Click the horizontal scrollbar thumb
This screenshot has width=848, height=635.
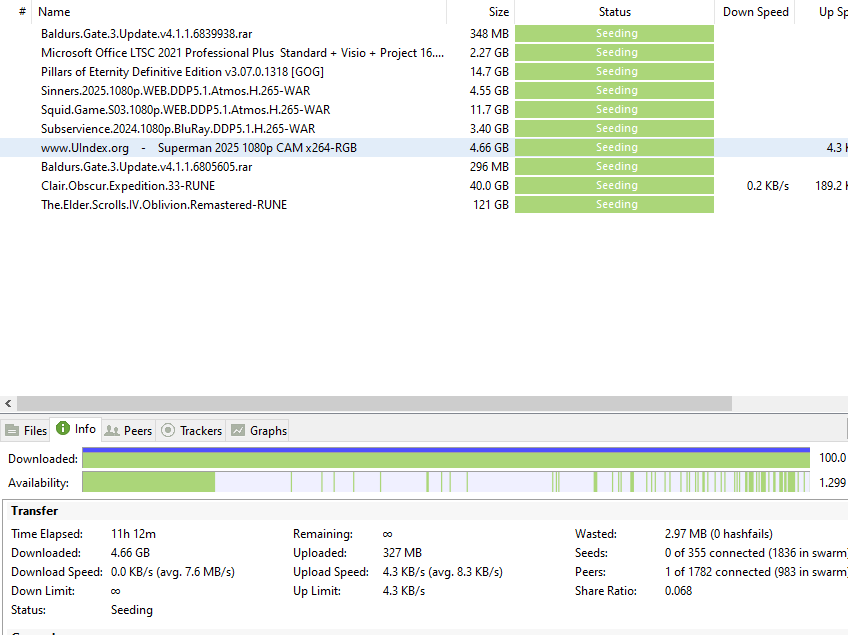coord(374,404)
